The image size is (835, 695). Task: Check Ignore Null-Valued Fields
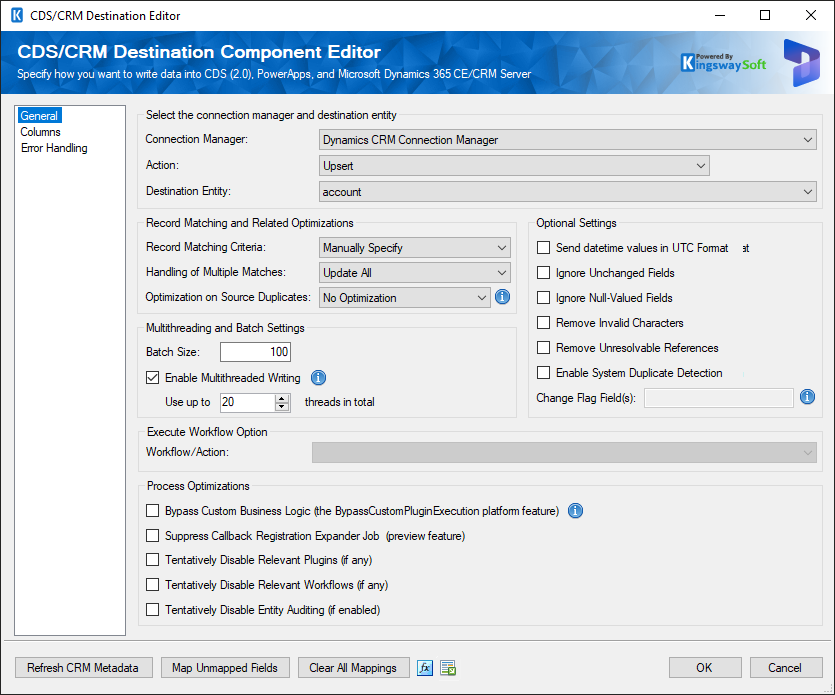(543, 298)
